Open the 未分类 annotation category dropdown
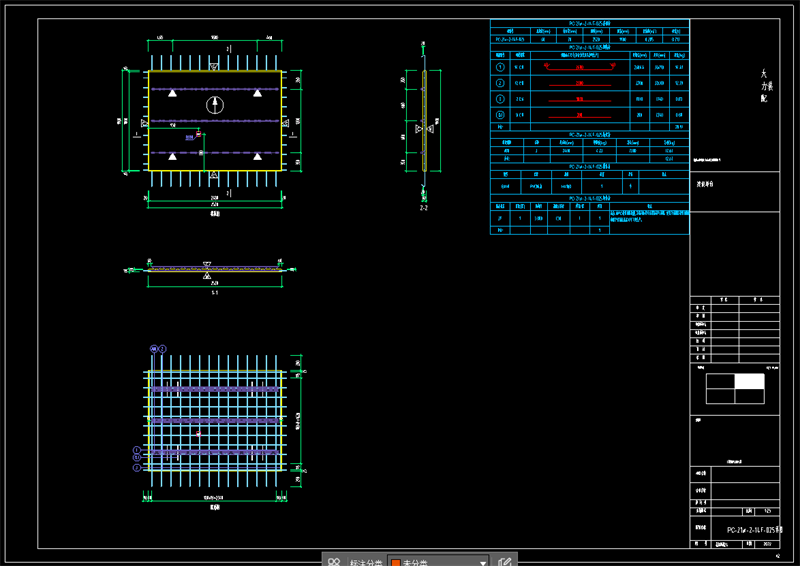This screenshot has height=566, width=800. [438, 561]
